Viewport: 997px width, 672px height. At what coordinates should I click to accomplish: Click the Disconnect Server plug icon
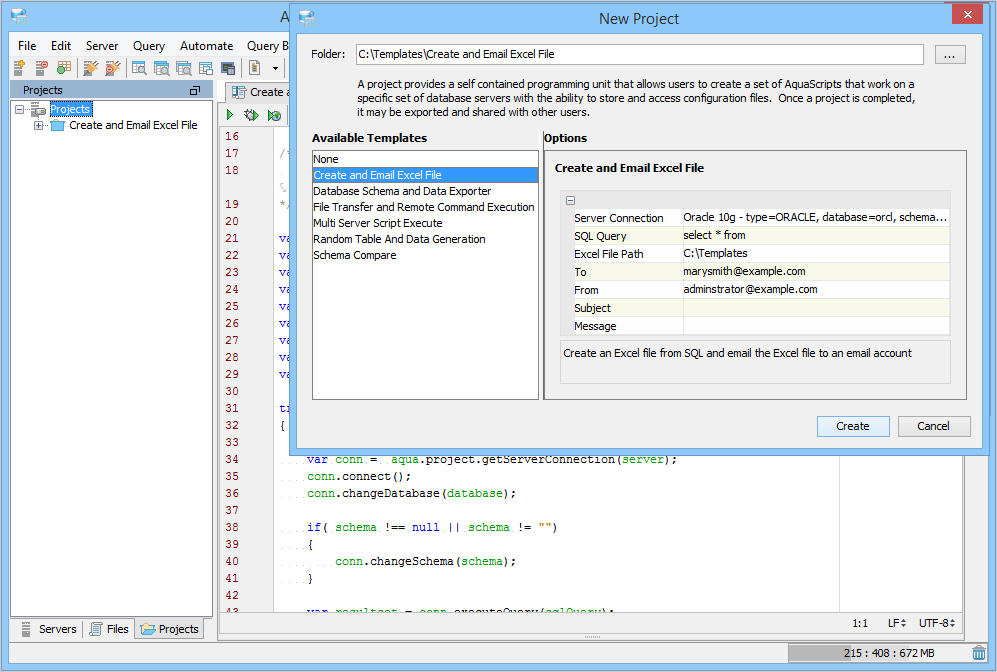(113, 68)
